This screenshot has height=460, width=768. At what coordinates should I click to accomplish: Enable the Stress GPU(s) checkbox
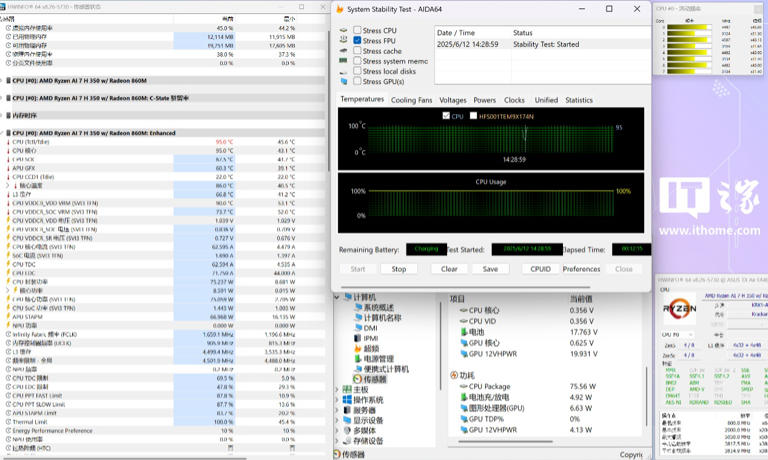(357, 81)
